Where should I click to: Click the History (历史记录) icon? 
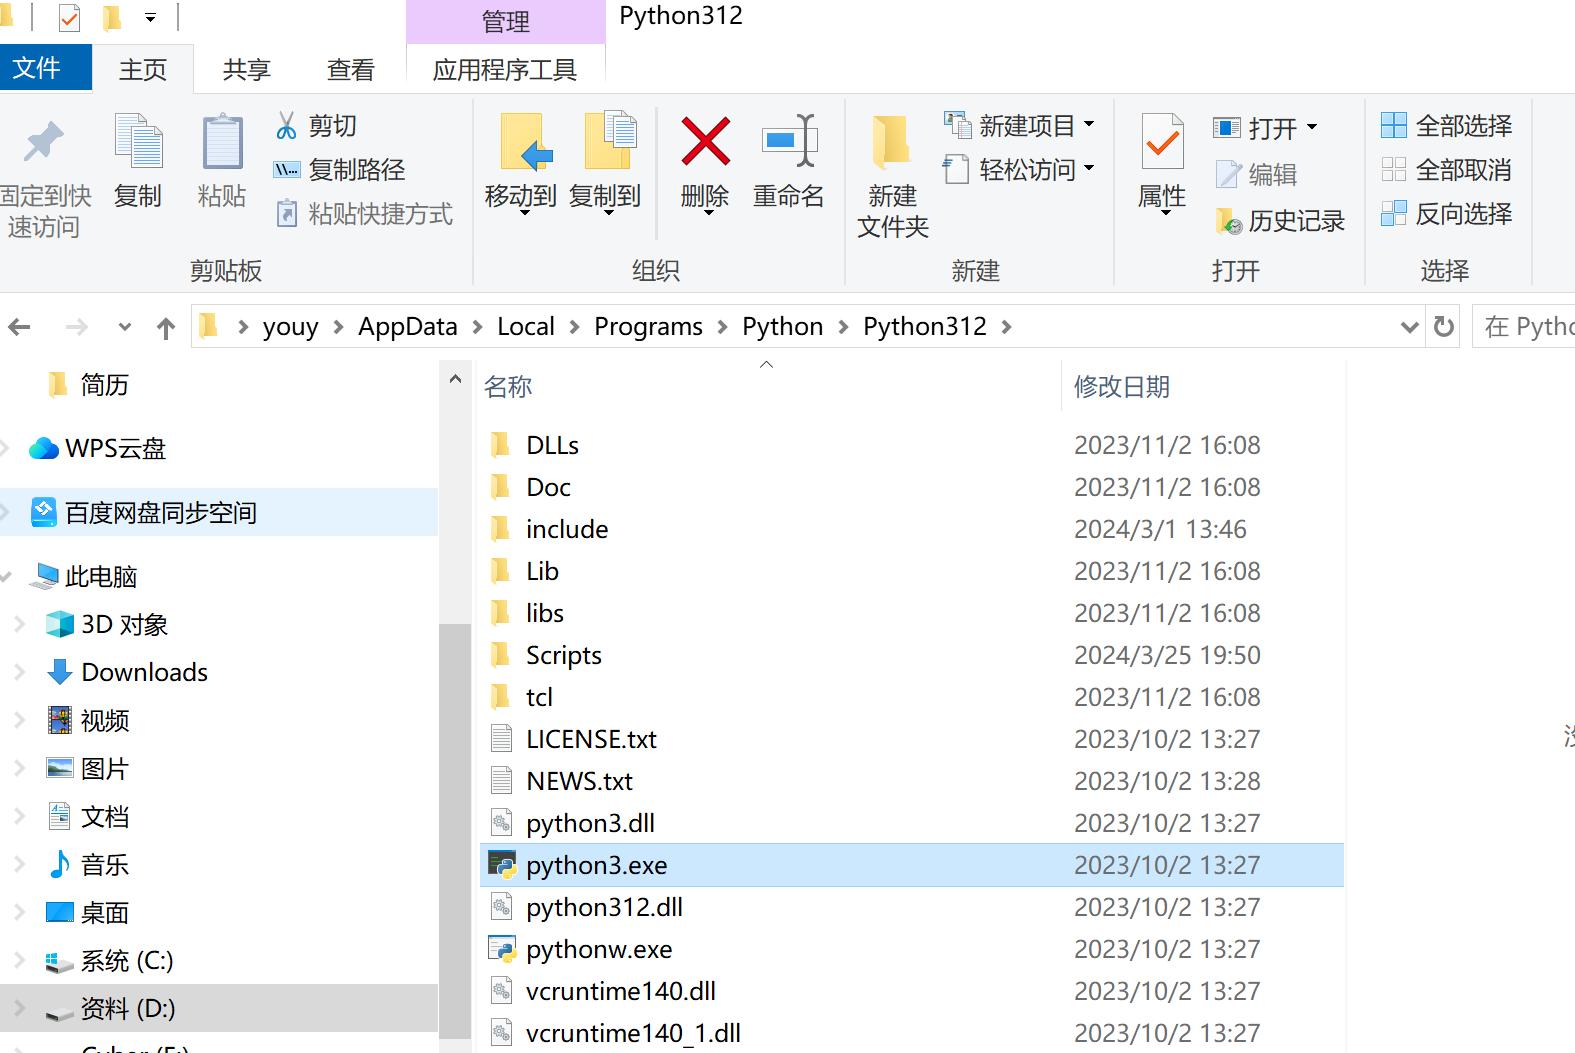coord(1228,220)
